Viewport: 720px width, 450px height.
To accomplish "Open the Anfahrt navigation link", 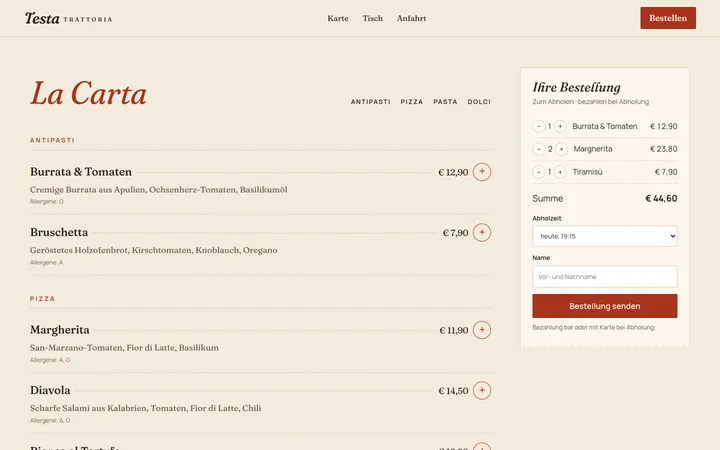I will [411, 18].
